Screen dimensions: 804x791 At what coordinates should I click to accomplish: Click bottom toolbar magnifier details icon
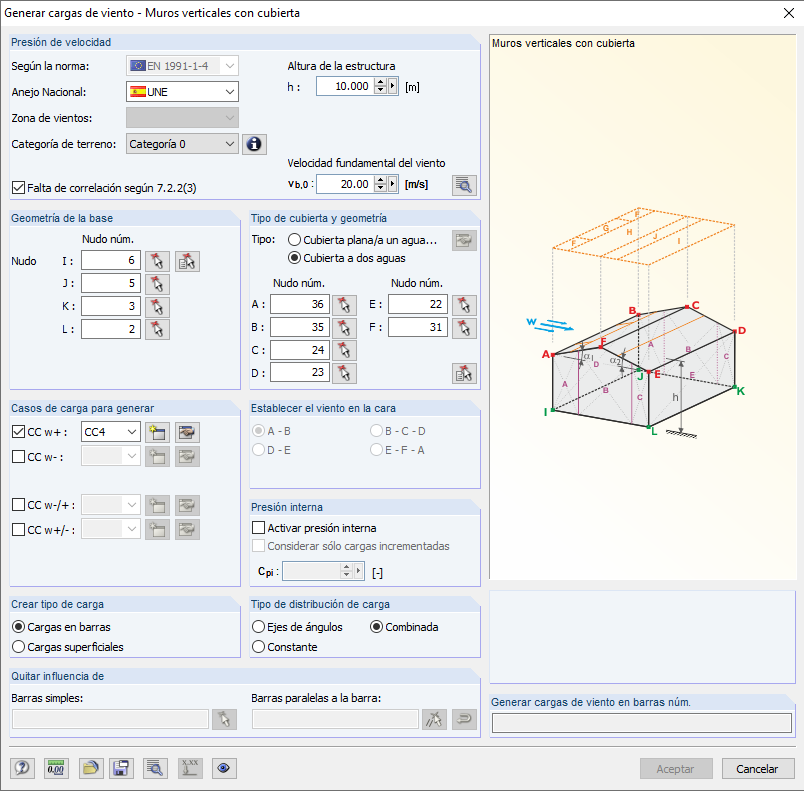click(x=155, y=768)
